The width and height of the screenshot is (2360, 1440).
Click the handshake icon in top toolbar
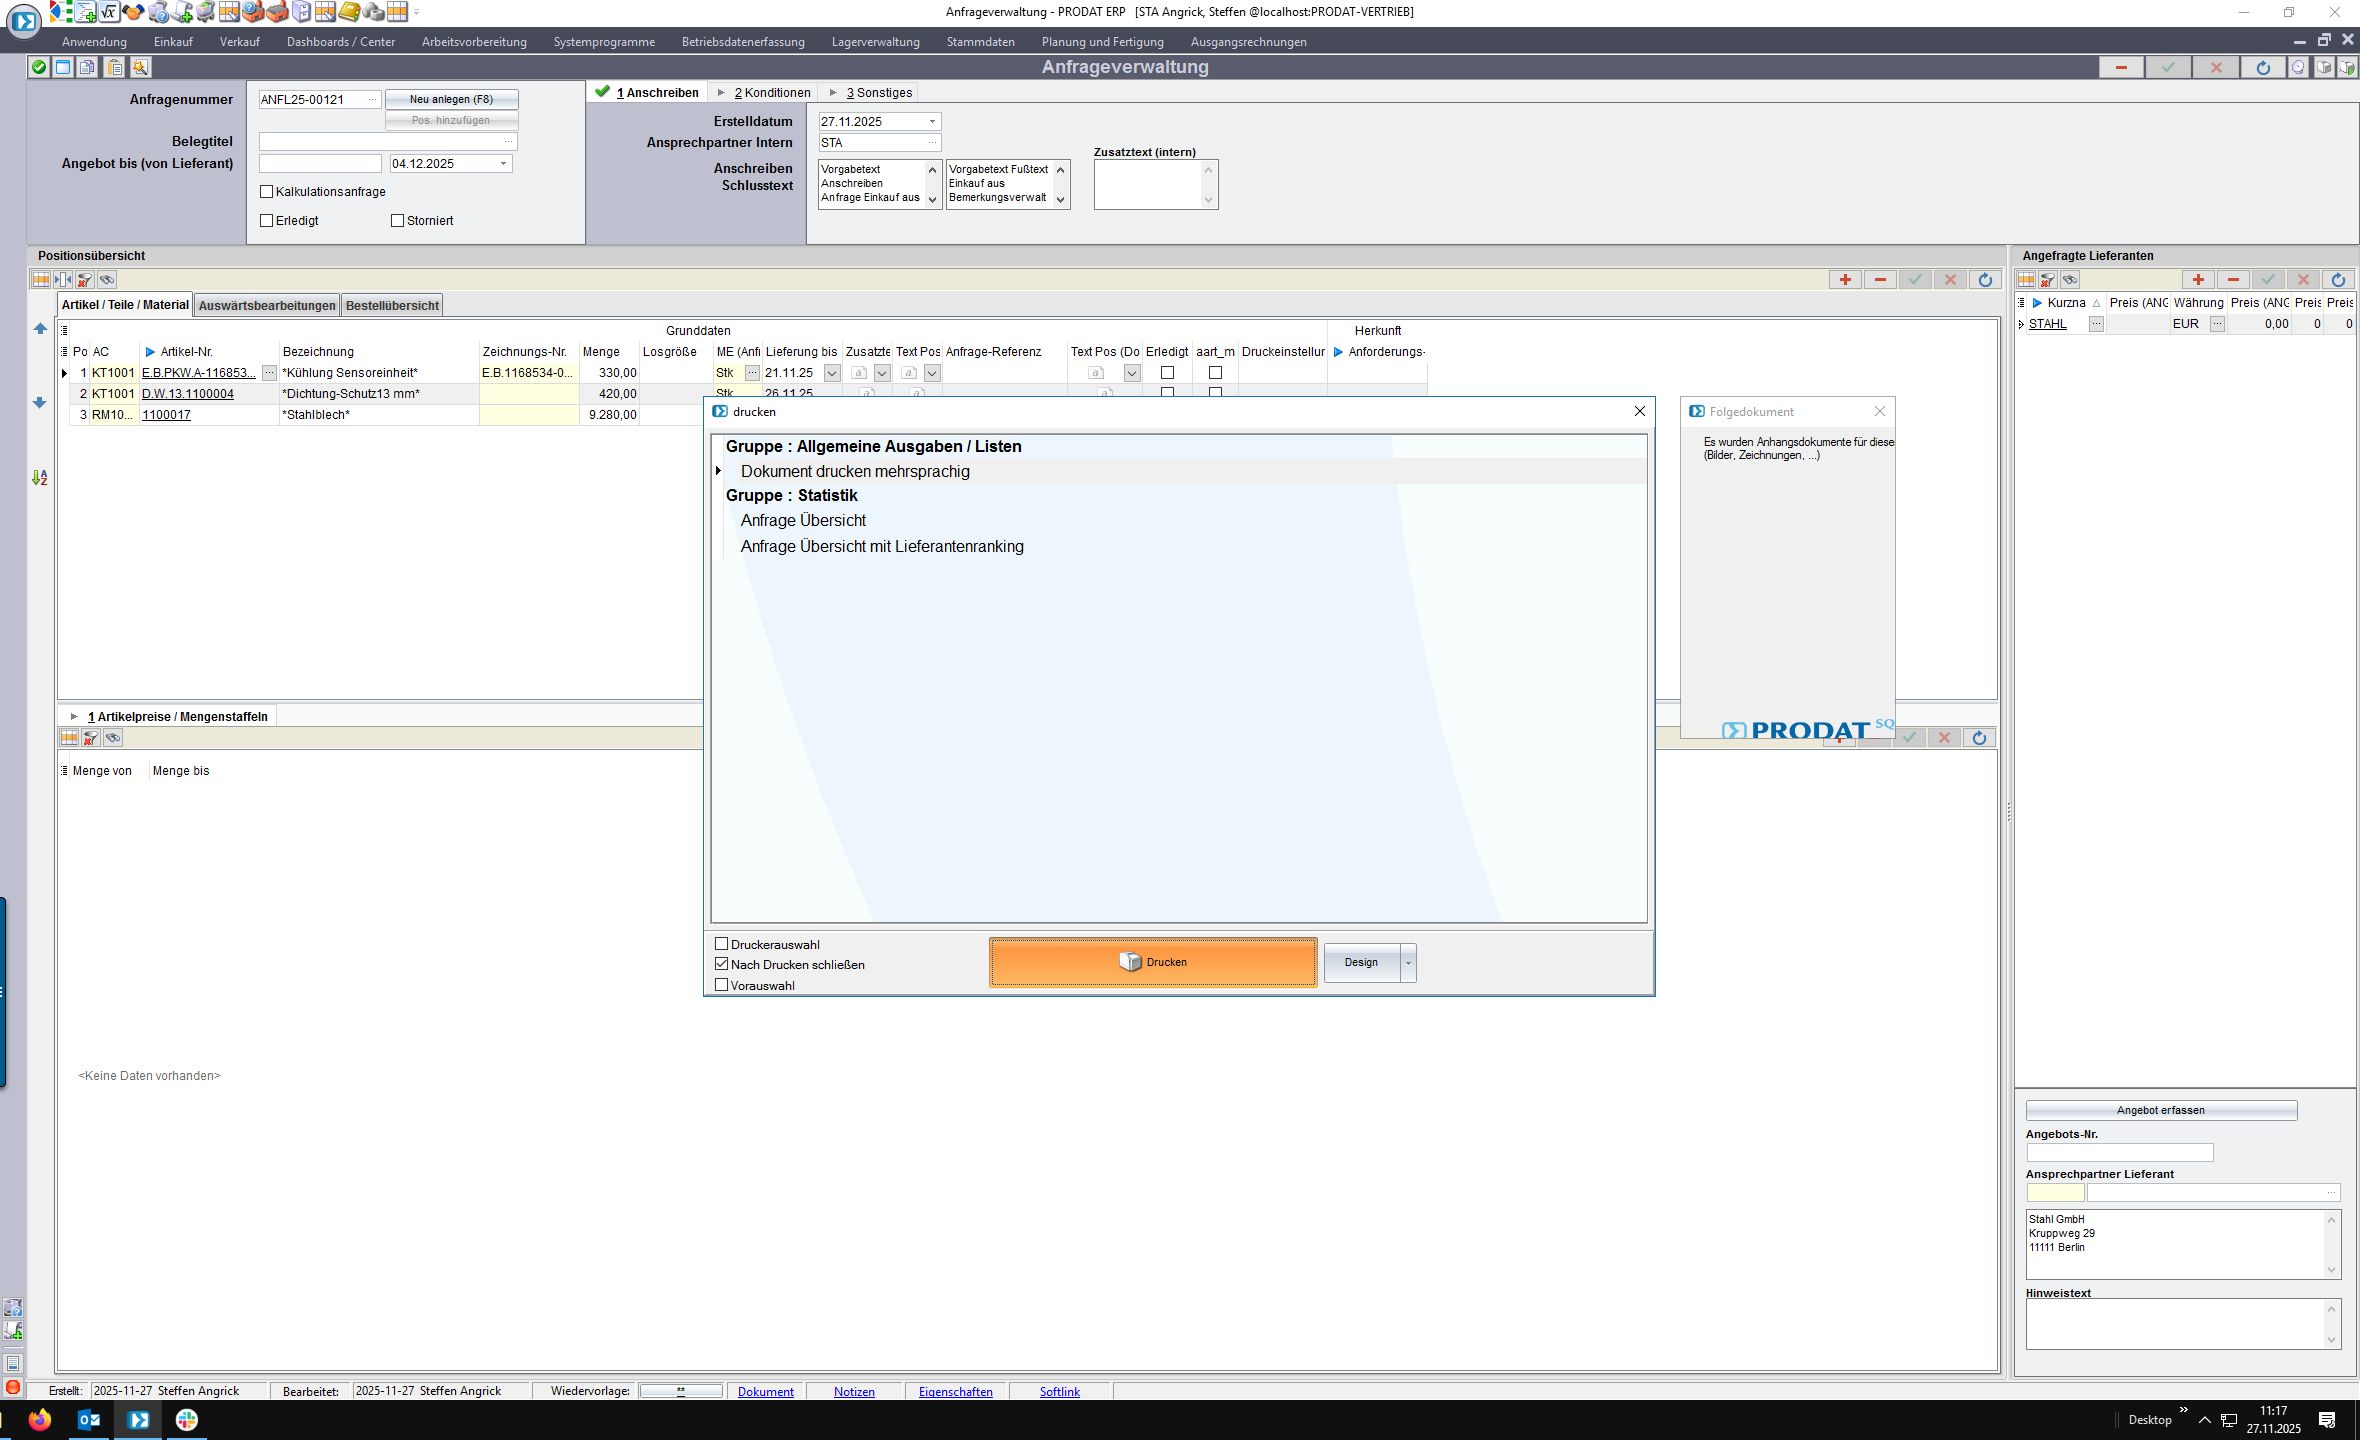pos(133,12)
